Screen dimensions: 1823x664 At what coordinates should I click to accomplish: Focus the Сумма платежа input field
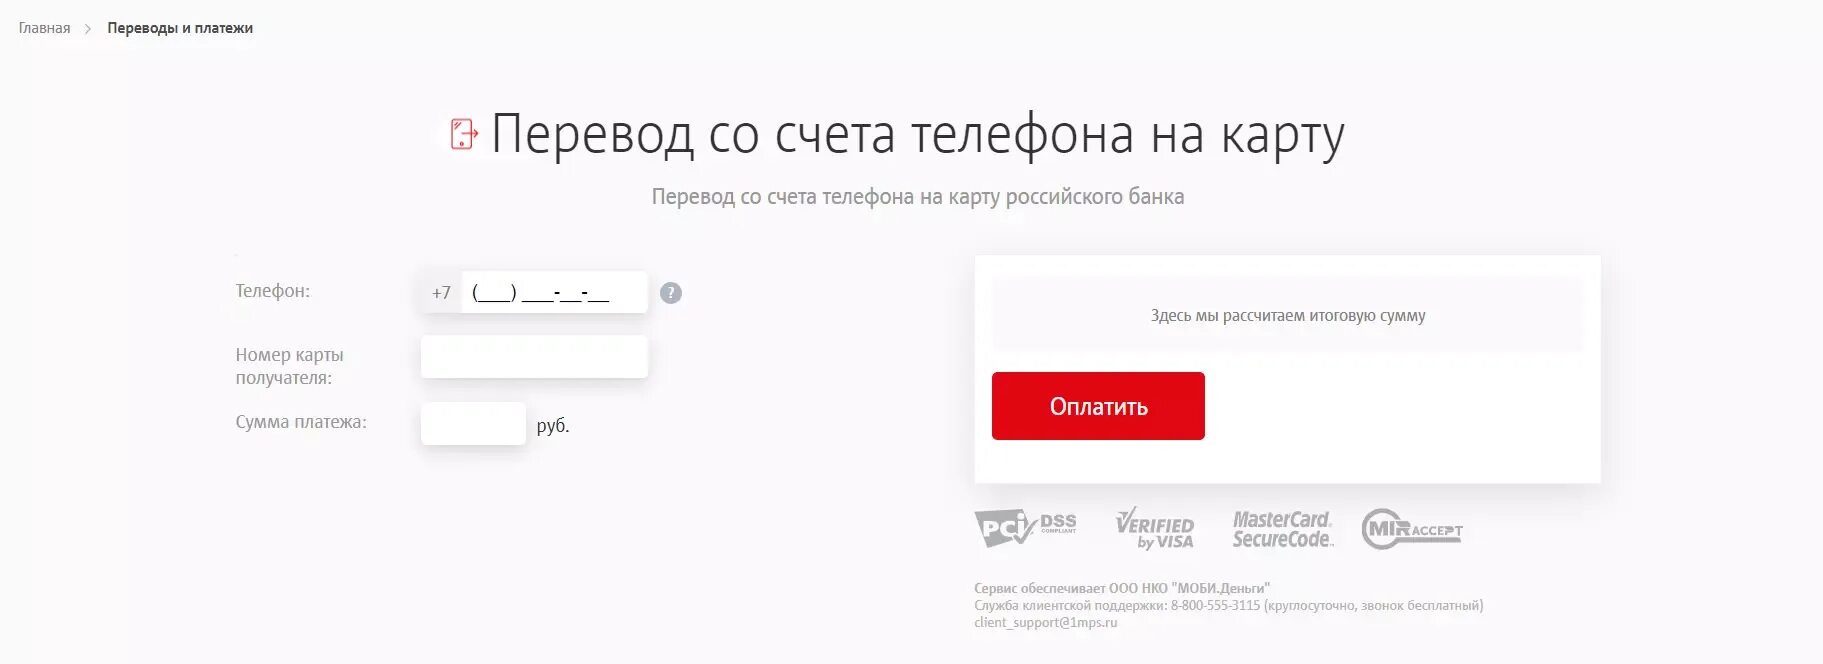pos(473,423)
